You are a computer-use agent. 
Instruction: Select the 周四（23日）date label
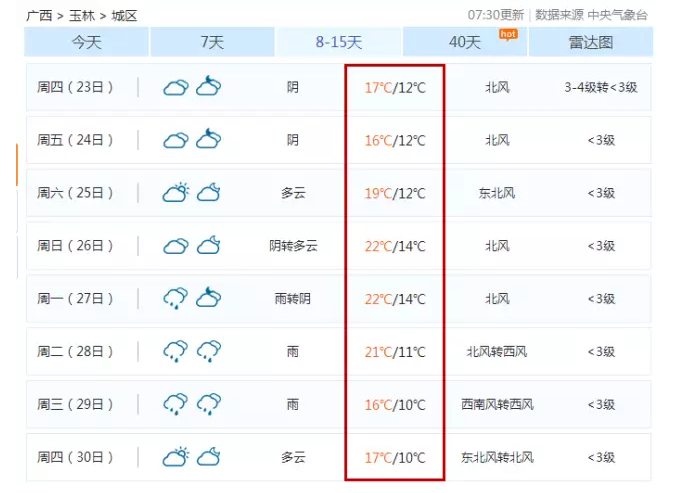tap(75, 87)
